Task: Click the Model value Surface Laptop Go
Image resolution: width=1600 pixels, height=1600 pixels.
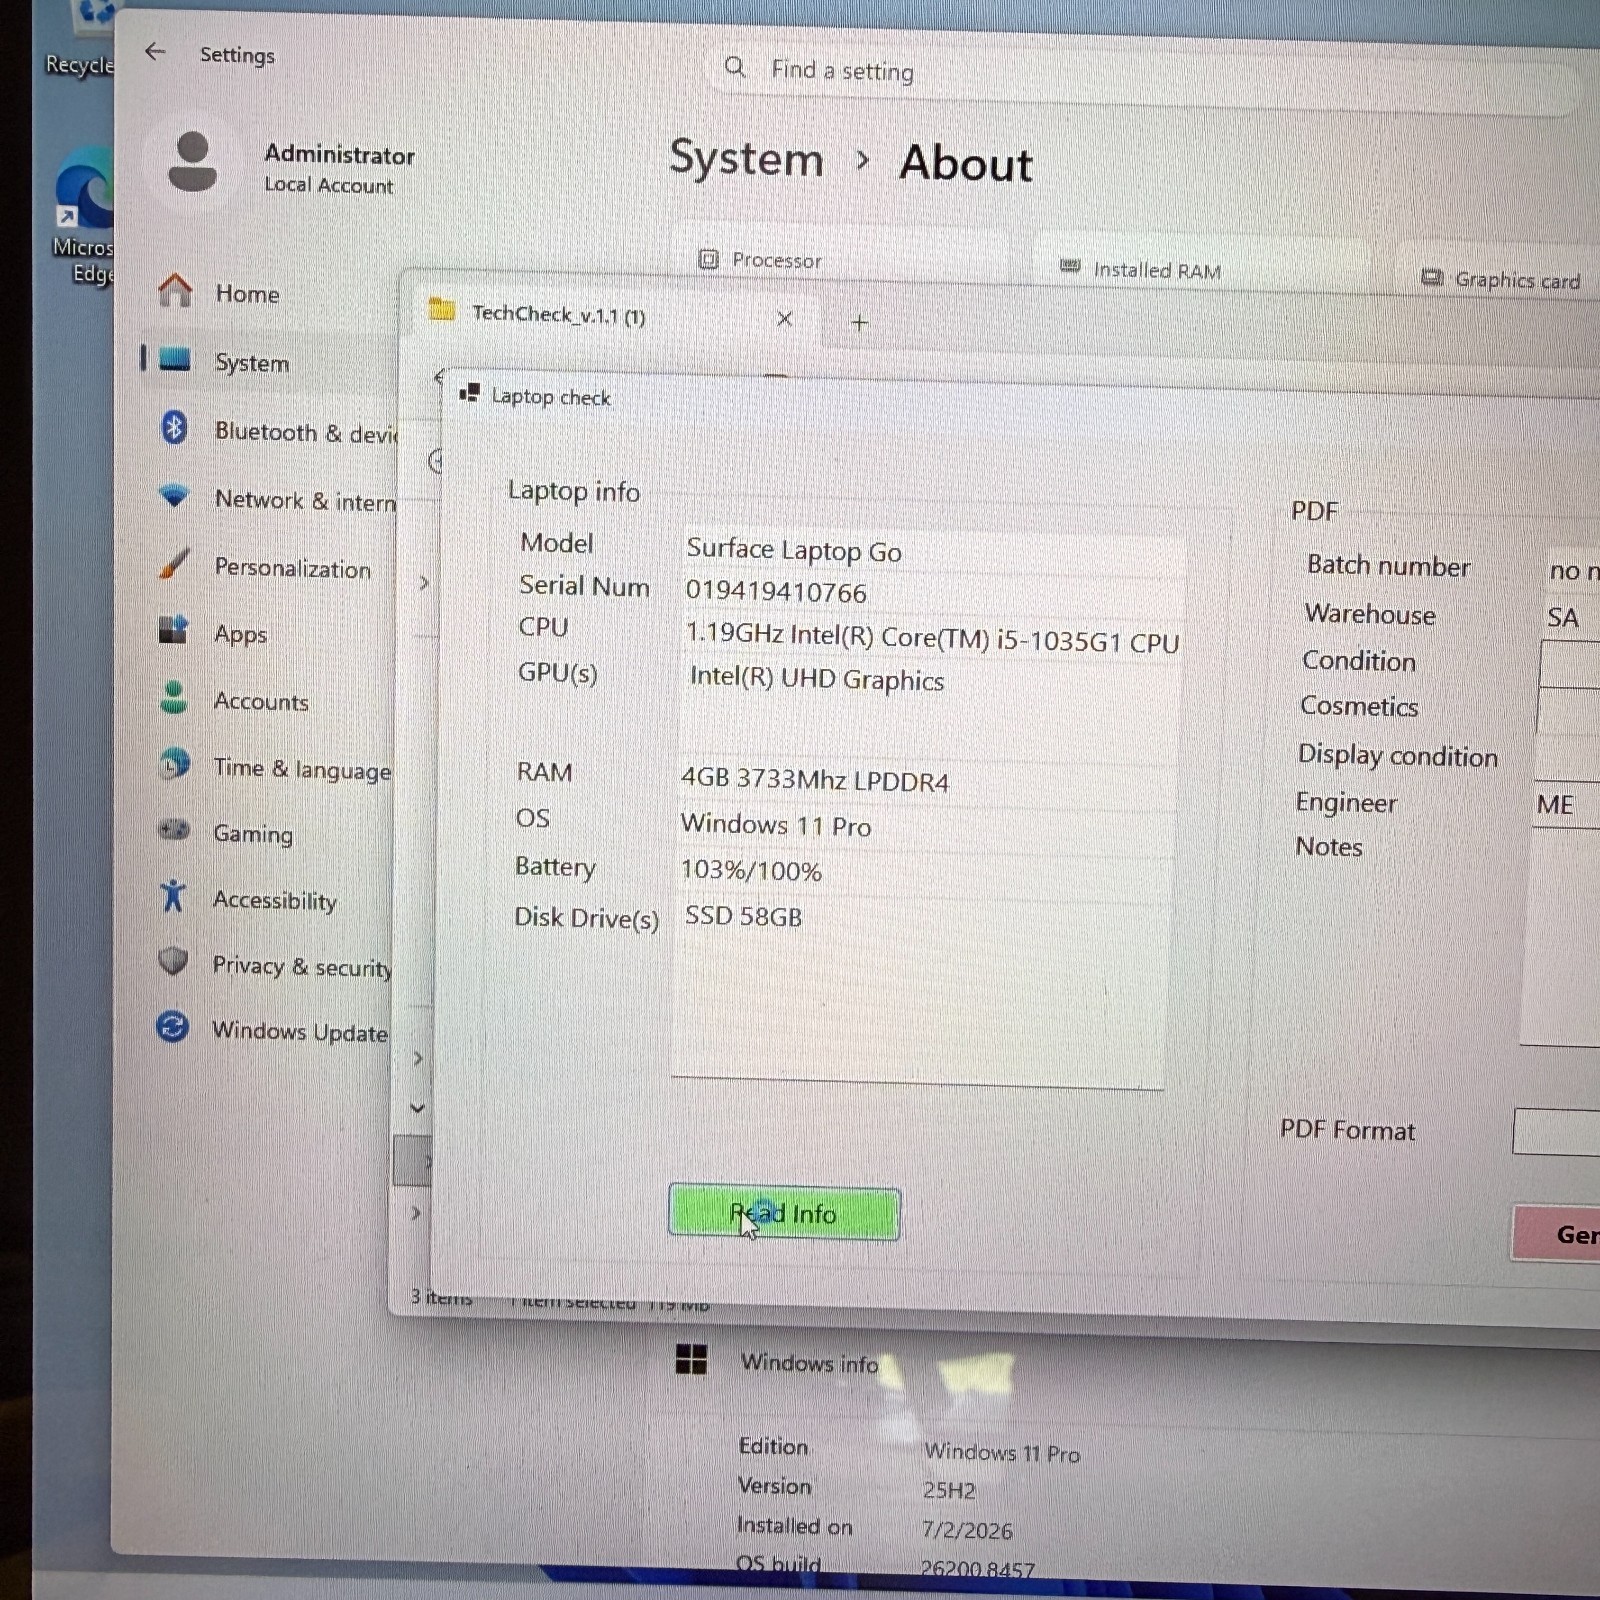Action: pyautogui.click(x=794, y=550)
